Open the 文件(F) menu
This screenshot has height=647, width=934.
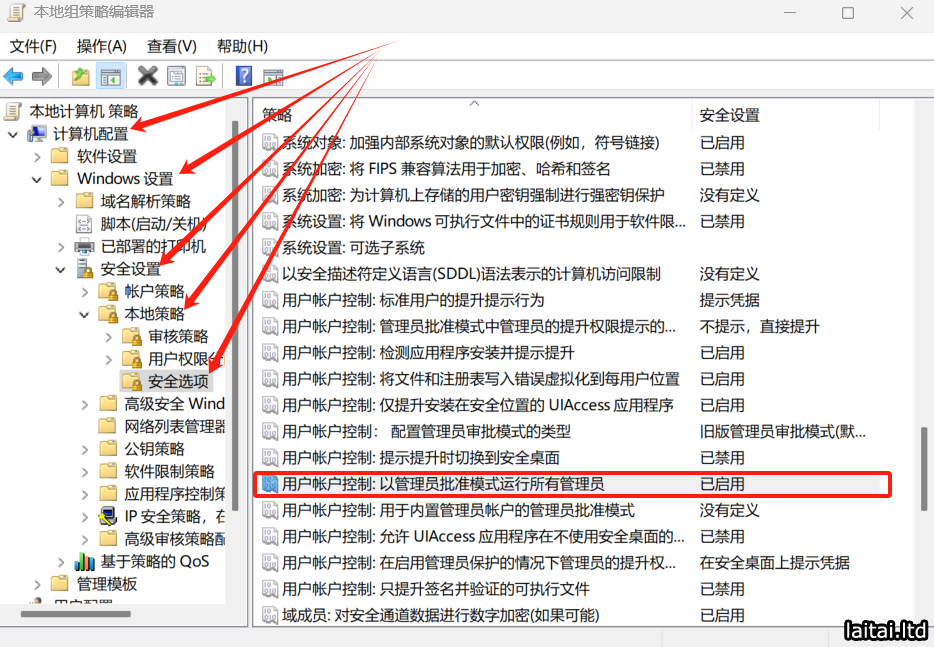pyautogui.click(x=33, y=46)
